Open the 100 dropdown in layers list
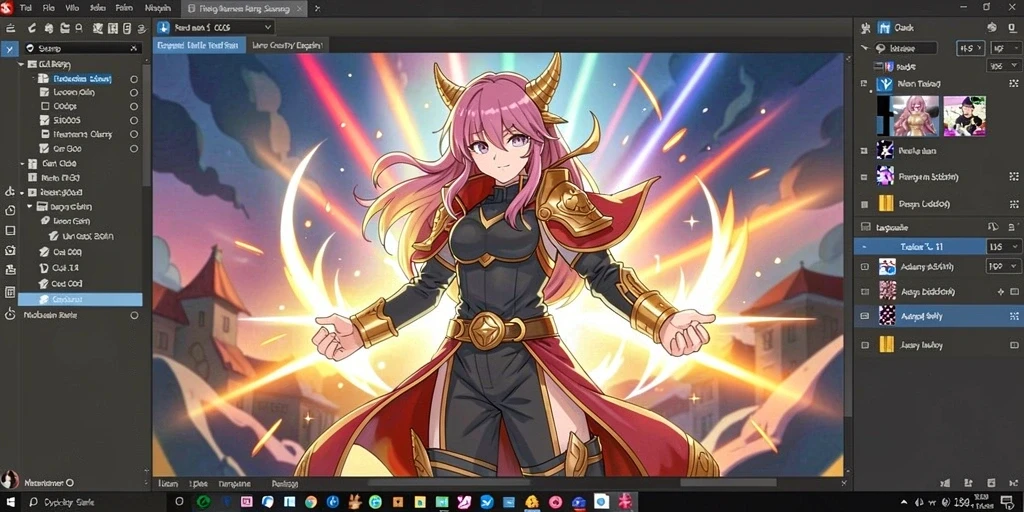This screenshot has height=512, width=1024. point(1002,266)
